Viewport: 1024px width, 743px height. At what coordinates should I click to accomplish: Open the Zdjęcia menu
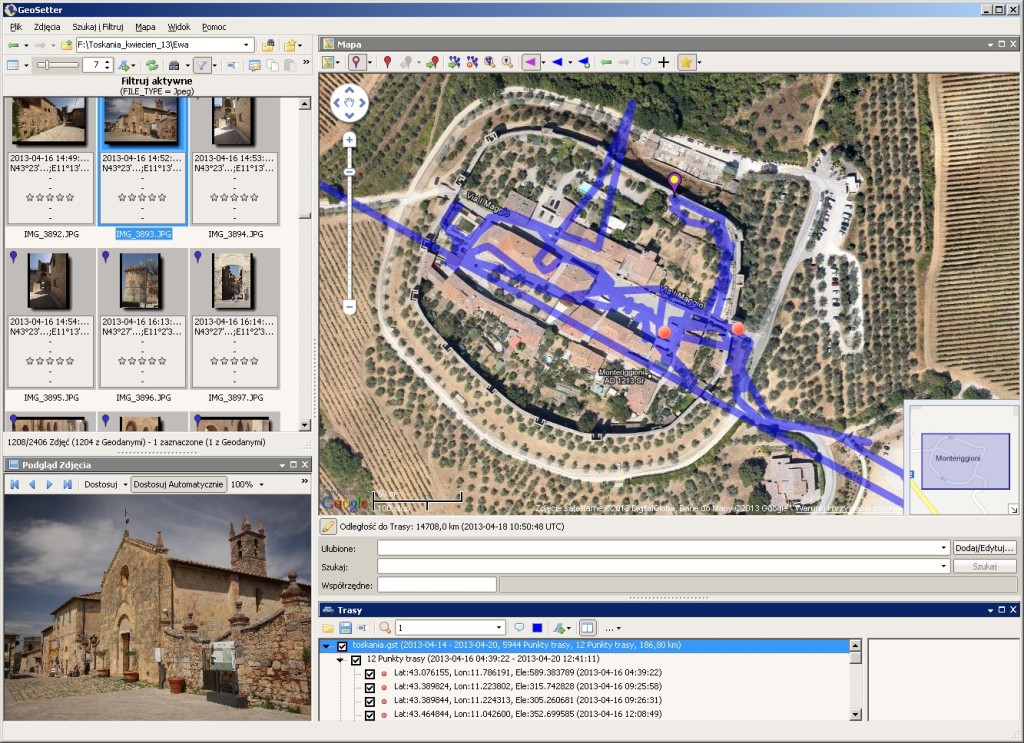46,27
